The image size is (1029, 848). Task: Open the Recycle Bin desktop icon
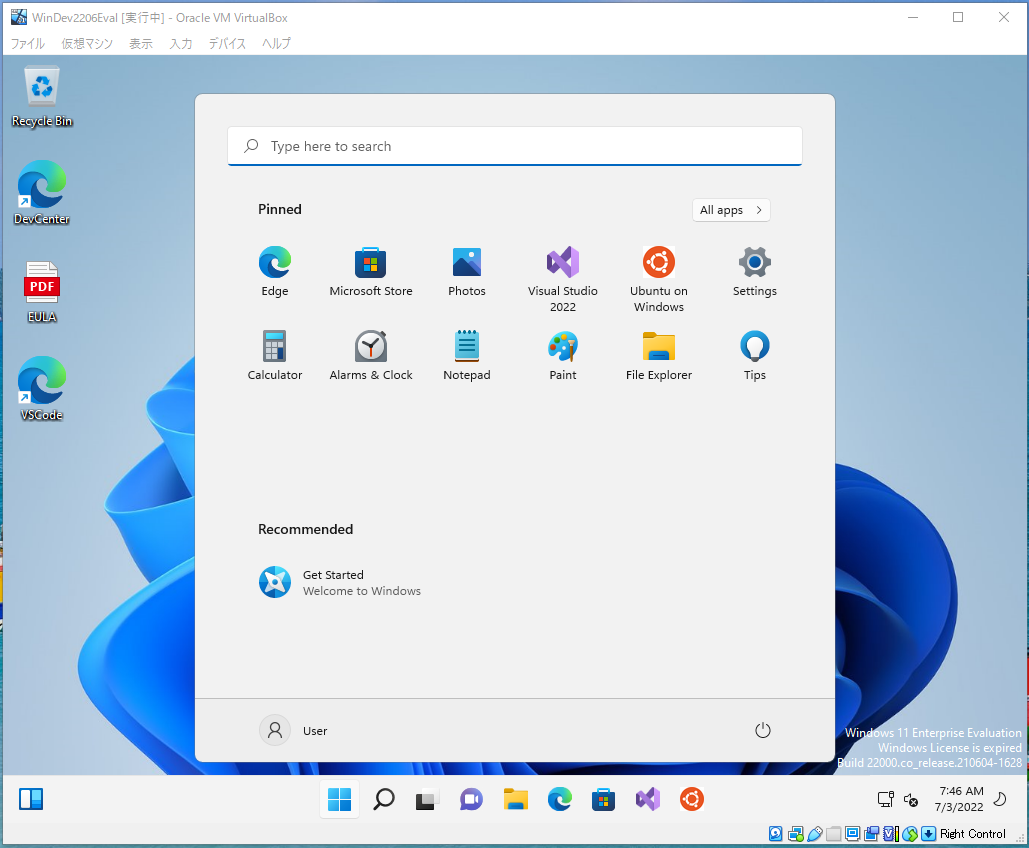41,96
